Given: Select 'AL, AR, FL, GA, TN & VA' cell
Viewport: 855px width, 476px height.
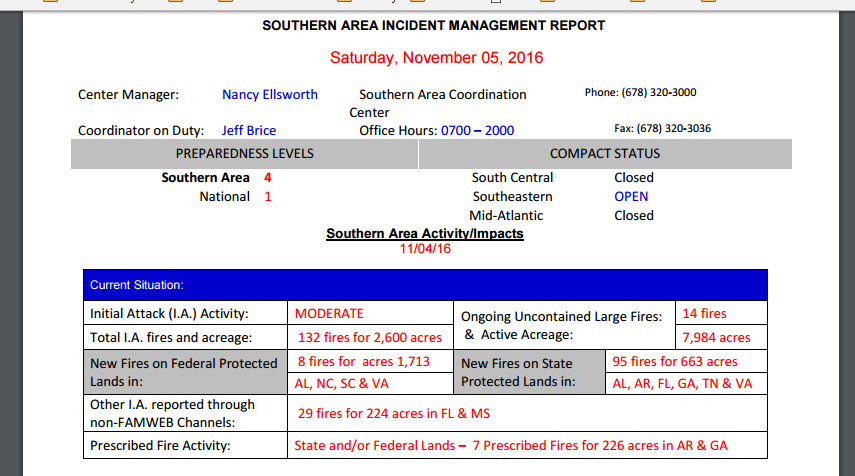Looking at the screenshot, I should 686,383.
